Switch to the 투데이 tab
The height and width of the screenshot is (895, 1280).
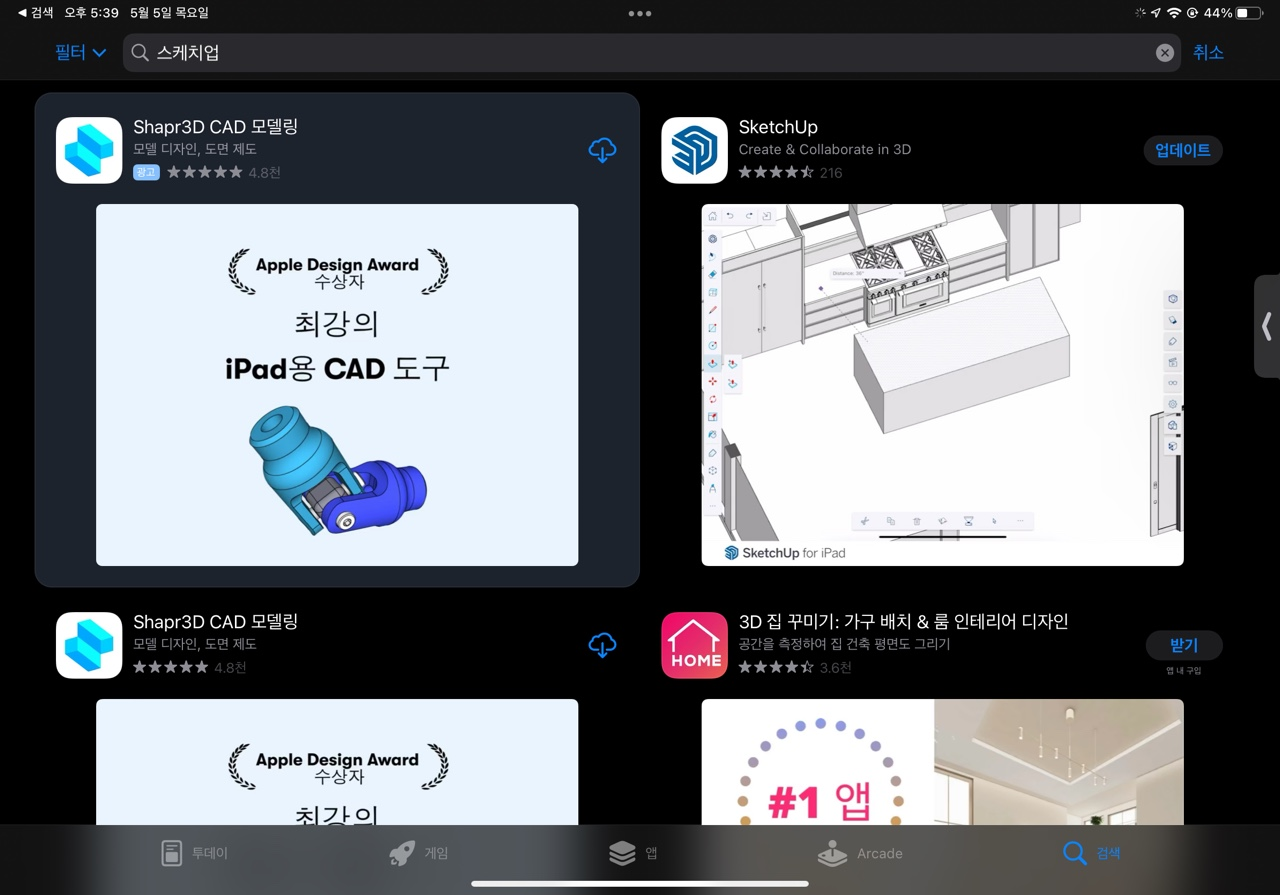195,853
